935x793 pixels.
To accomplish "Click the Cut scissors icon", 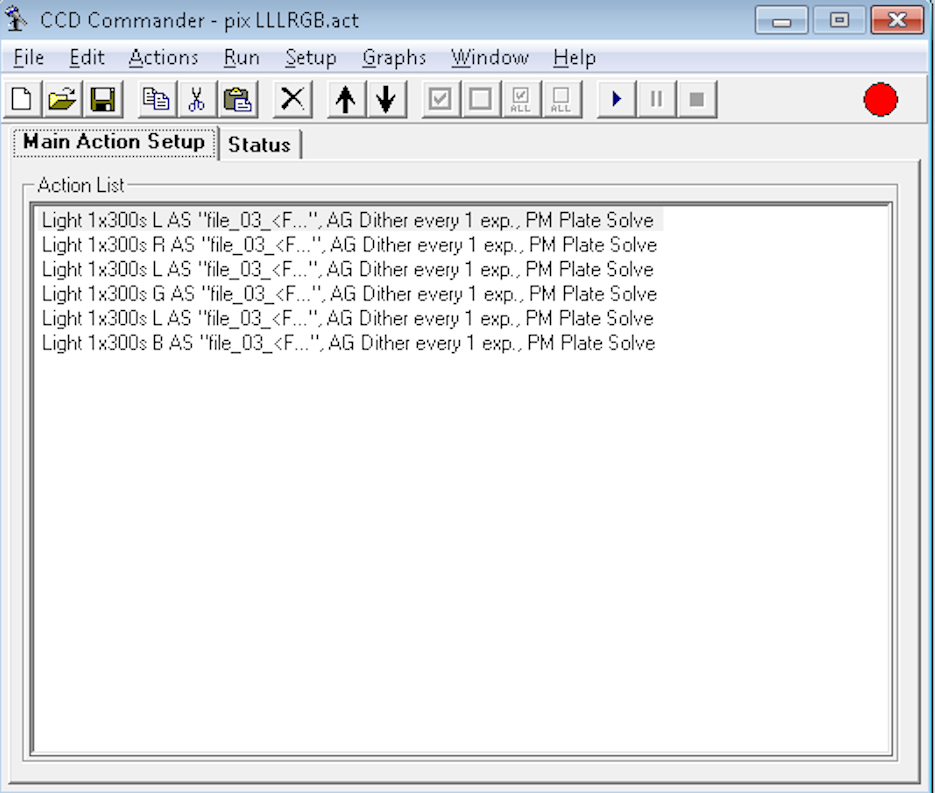I will (x=196, y=99).
